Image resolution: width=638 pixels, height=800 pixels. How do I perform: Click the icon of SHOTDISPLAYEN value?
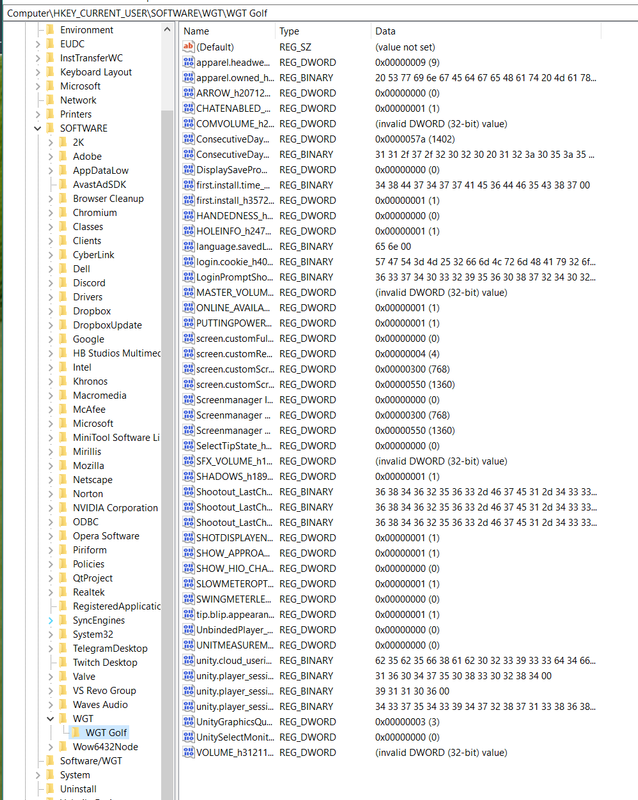pos(188,538)
